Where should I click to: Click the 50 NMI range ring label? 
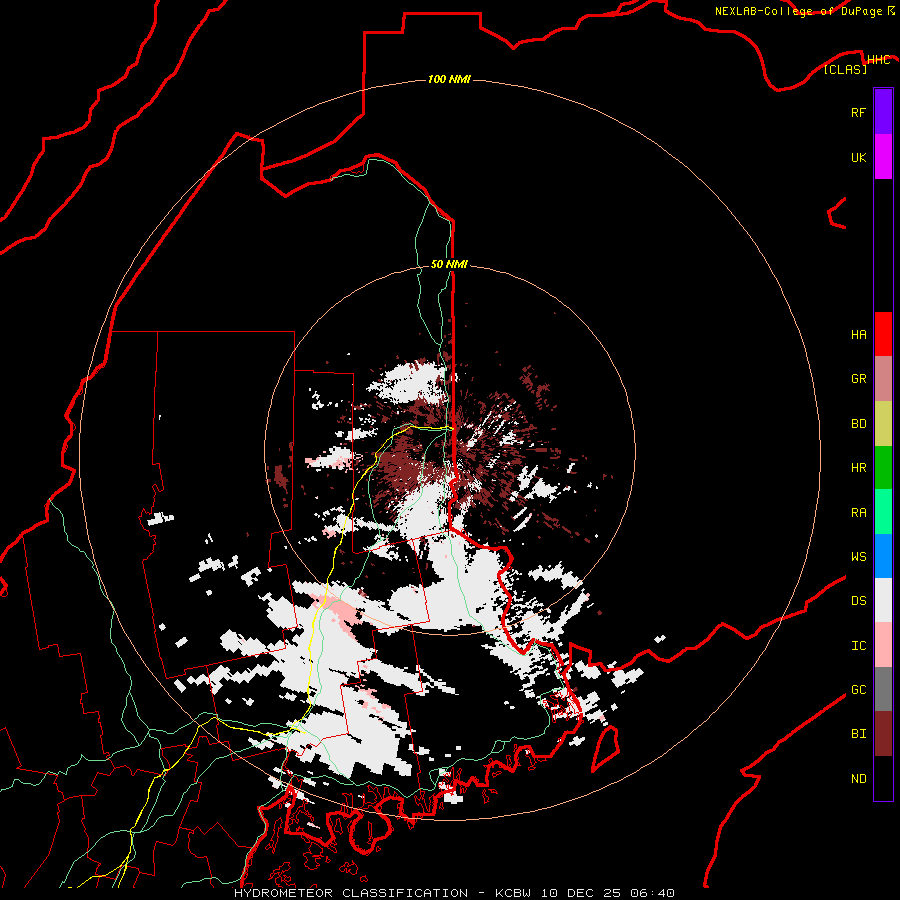[449, 265]
